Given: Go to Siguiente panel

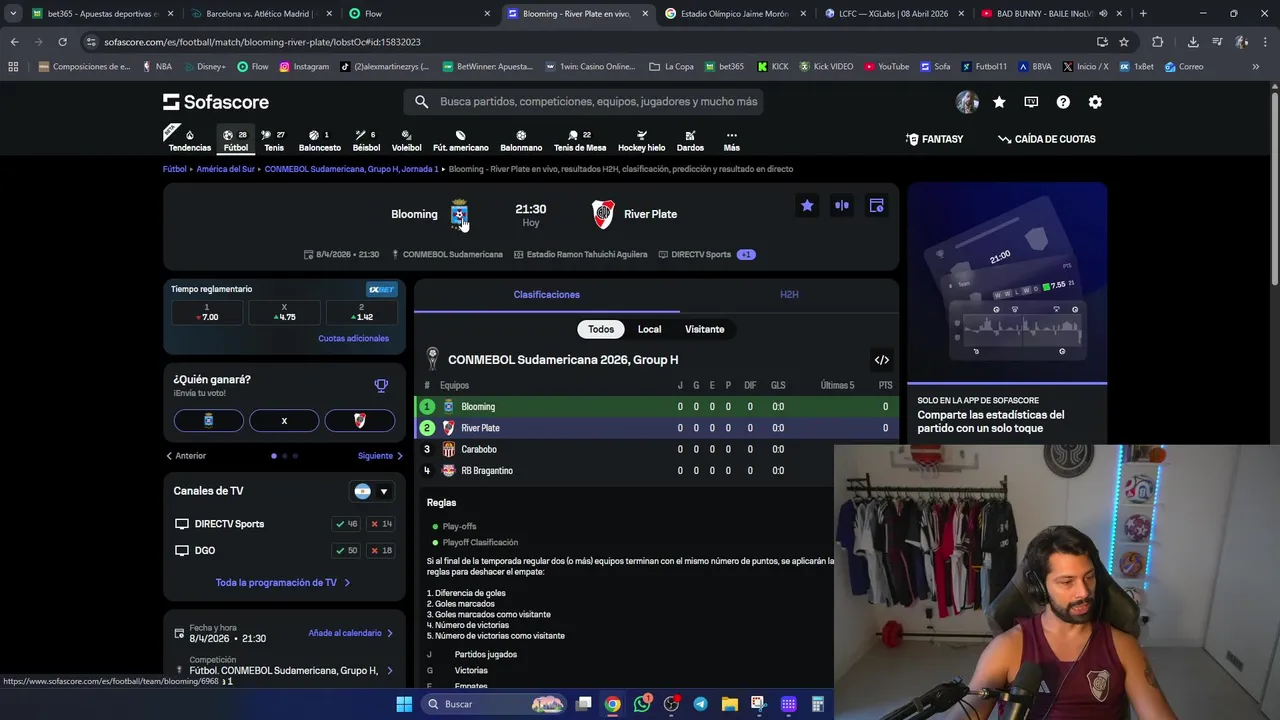Looking at the screenshot, I should (381, 456).
